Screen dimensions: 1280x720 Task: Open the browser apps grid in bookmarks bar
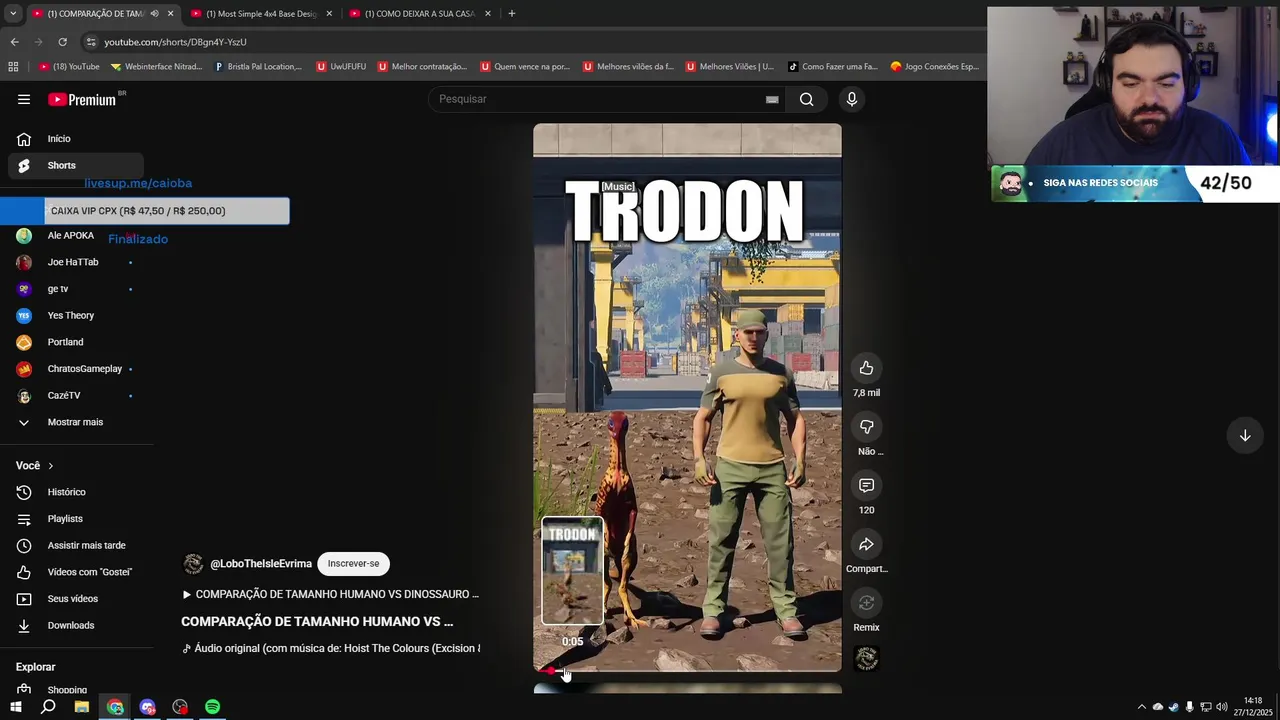(x=13, y=67)
